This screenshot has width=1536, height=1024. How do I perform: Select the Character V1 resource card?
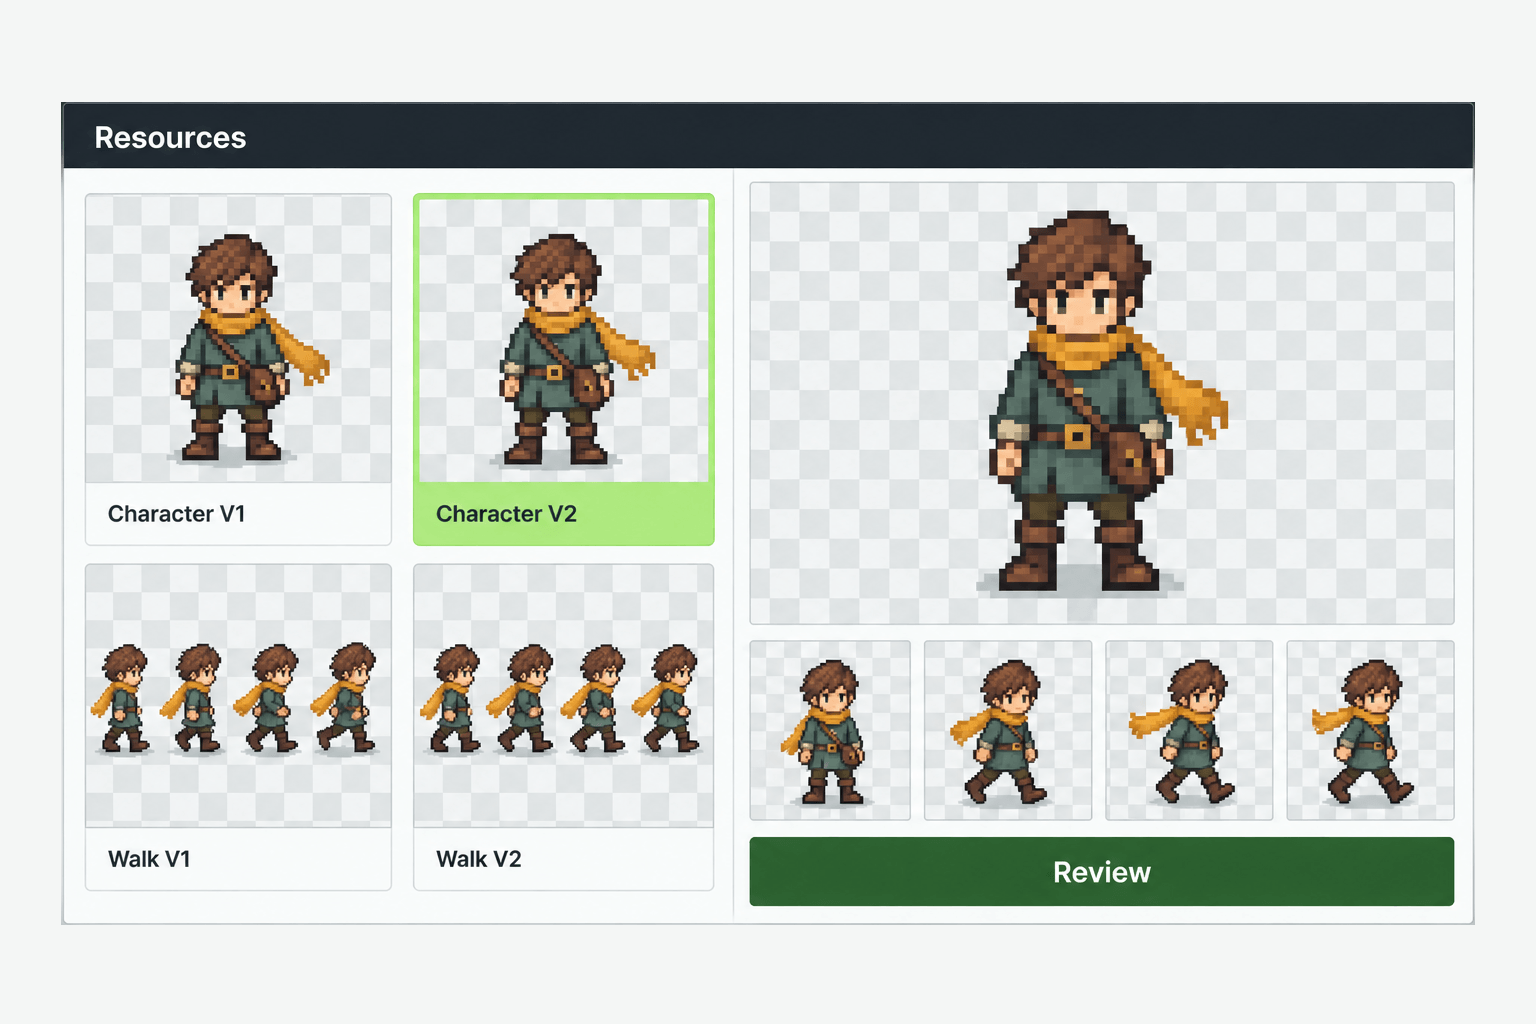(238, 369)
